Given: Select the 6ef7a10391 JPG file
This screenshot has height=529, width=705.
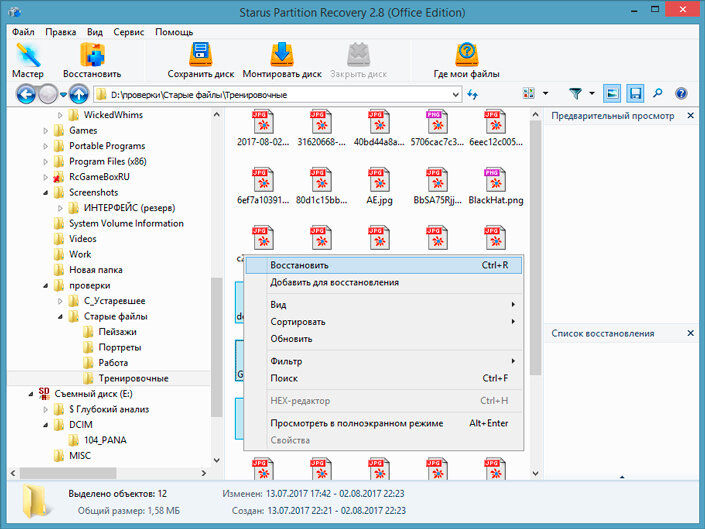Looking at the screenshot, I should tap(263, 187).
